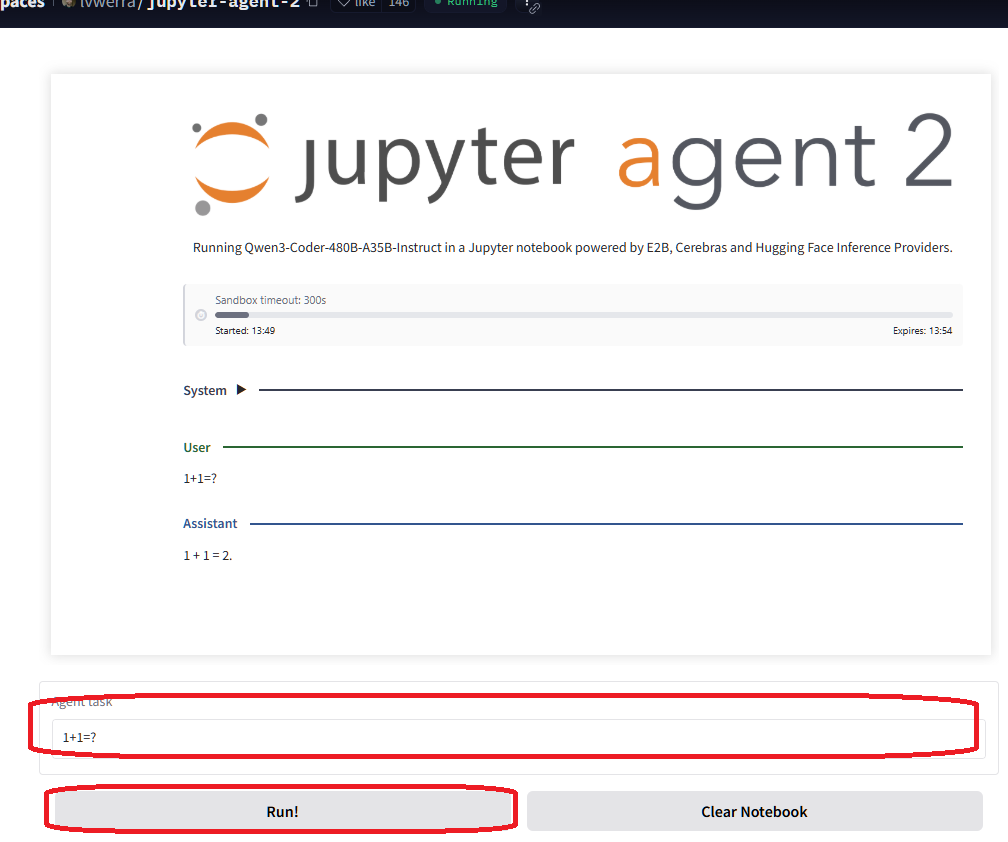Click the Run! button
The height and width of the screenshot is (842, 1008).
[283, 811]
